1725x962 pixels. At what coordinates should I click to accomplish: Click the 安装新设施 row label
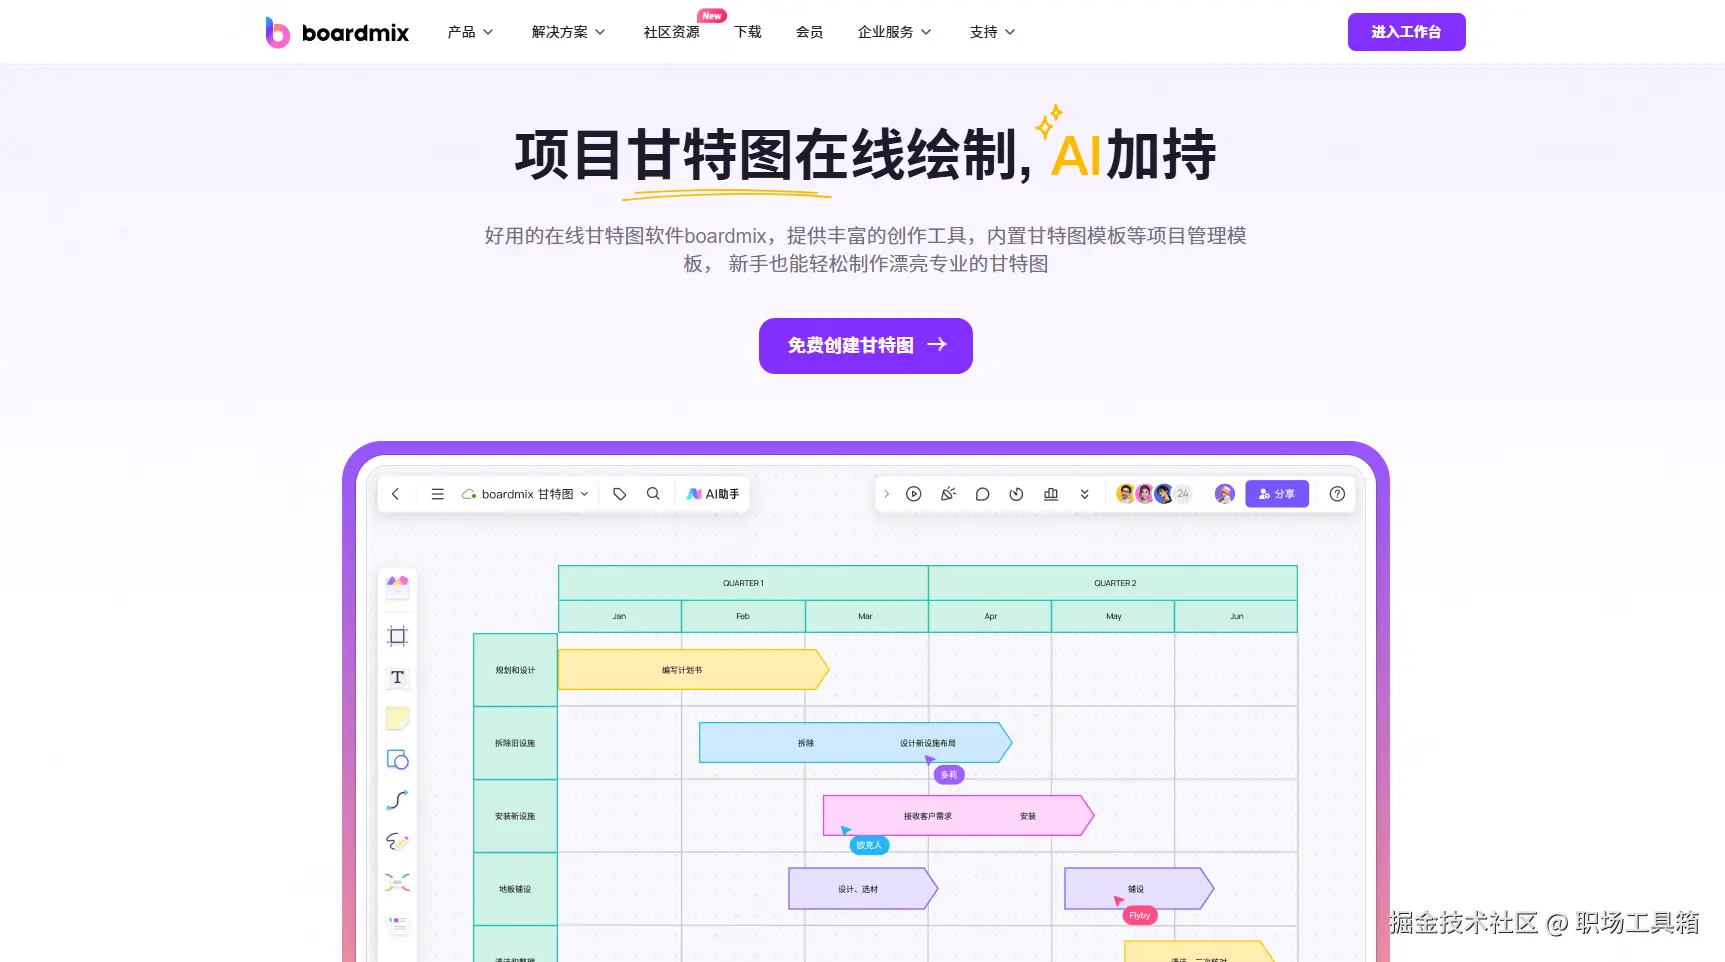coord(515,816)
